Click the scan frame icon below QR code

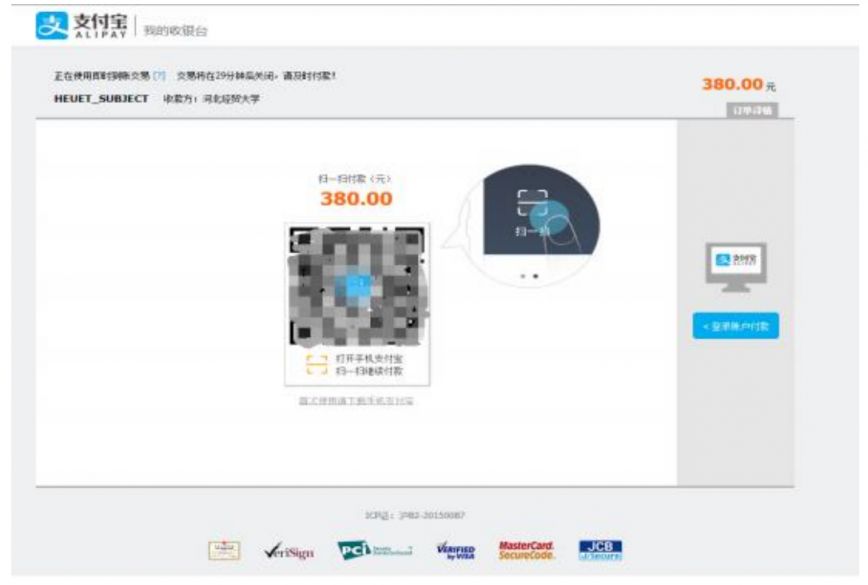(317, 365)
